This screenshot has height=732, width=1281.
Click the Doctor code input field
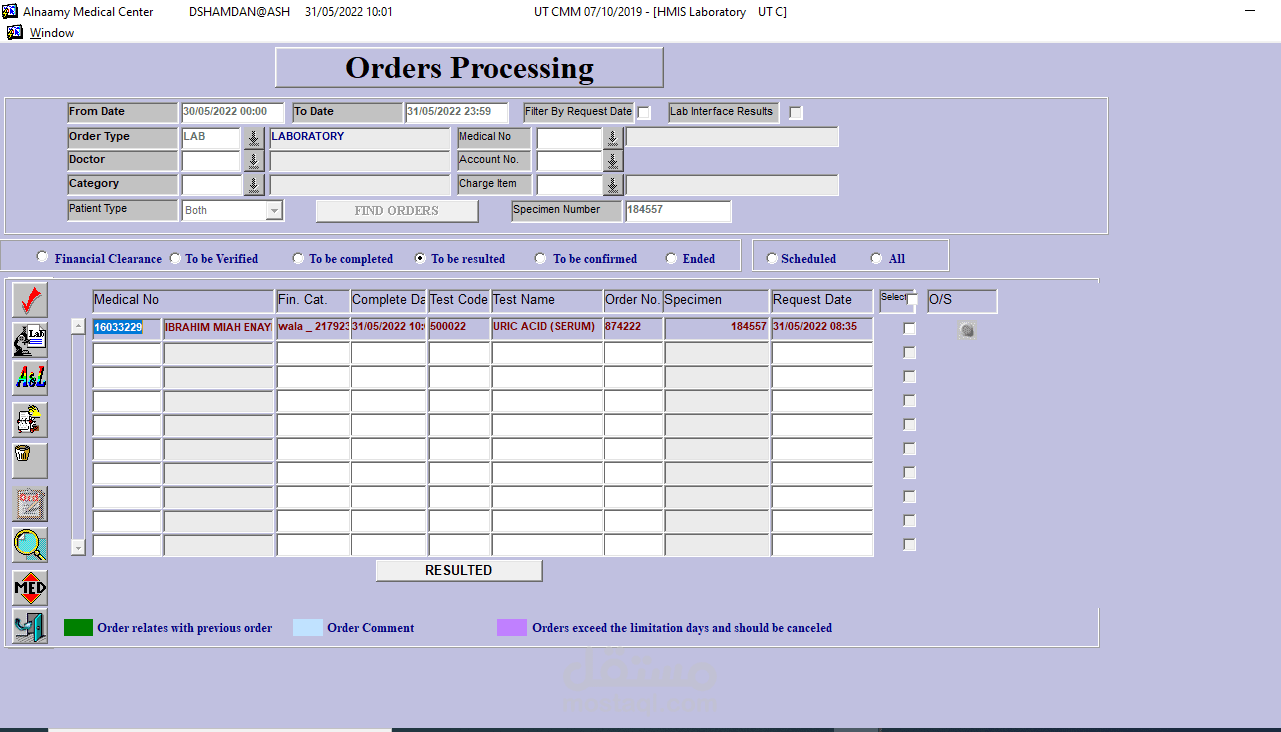[x=211, y=161]
